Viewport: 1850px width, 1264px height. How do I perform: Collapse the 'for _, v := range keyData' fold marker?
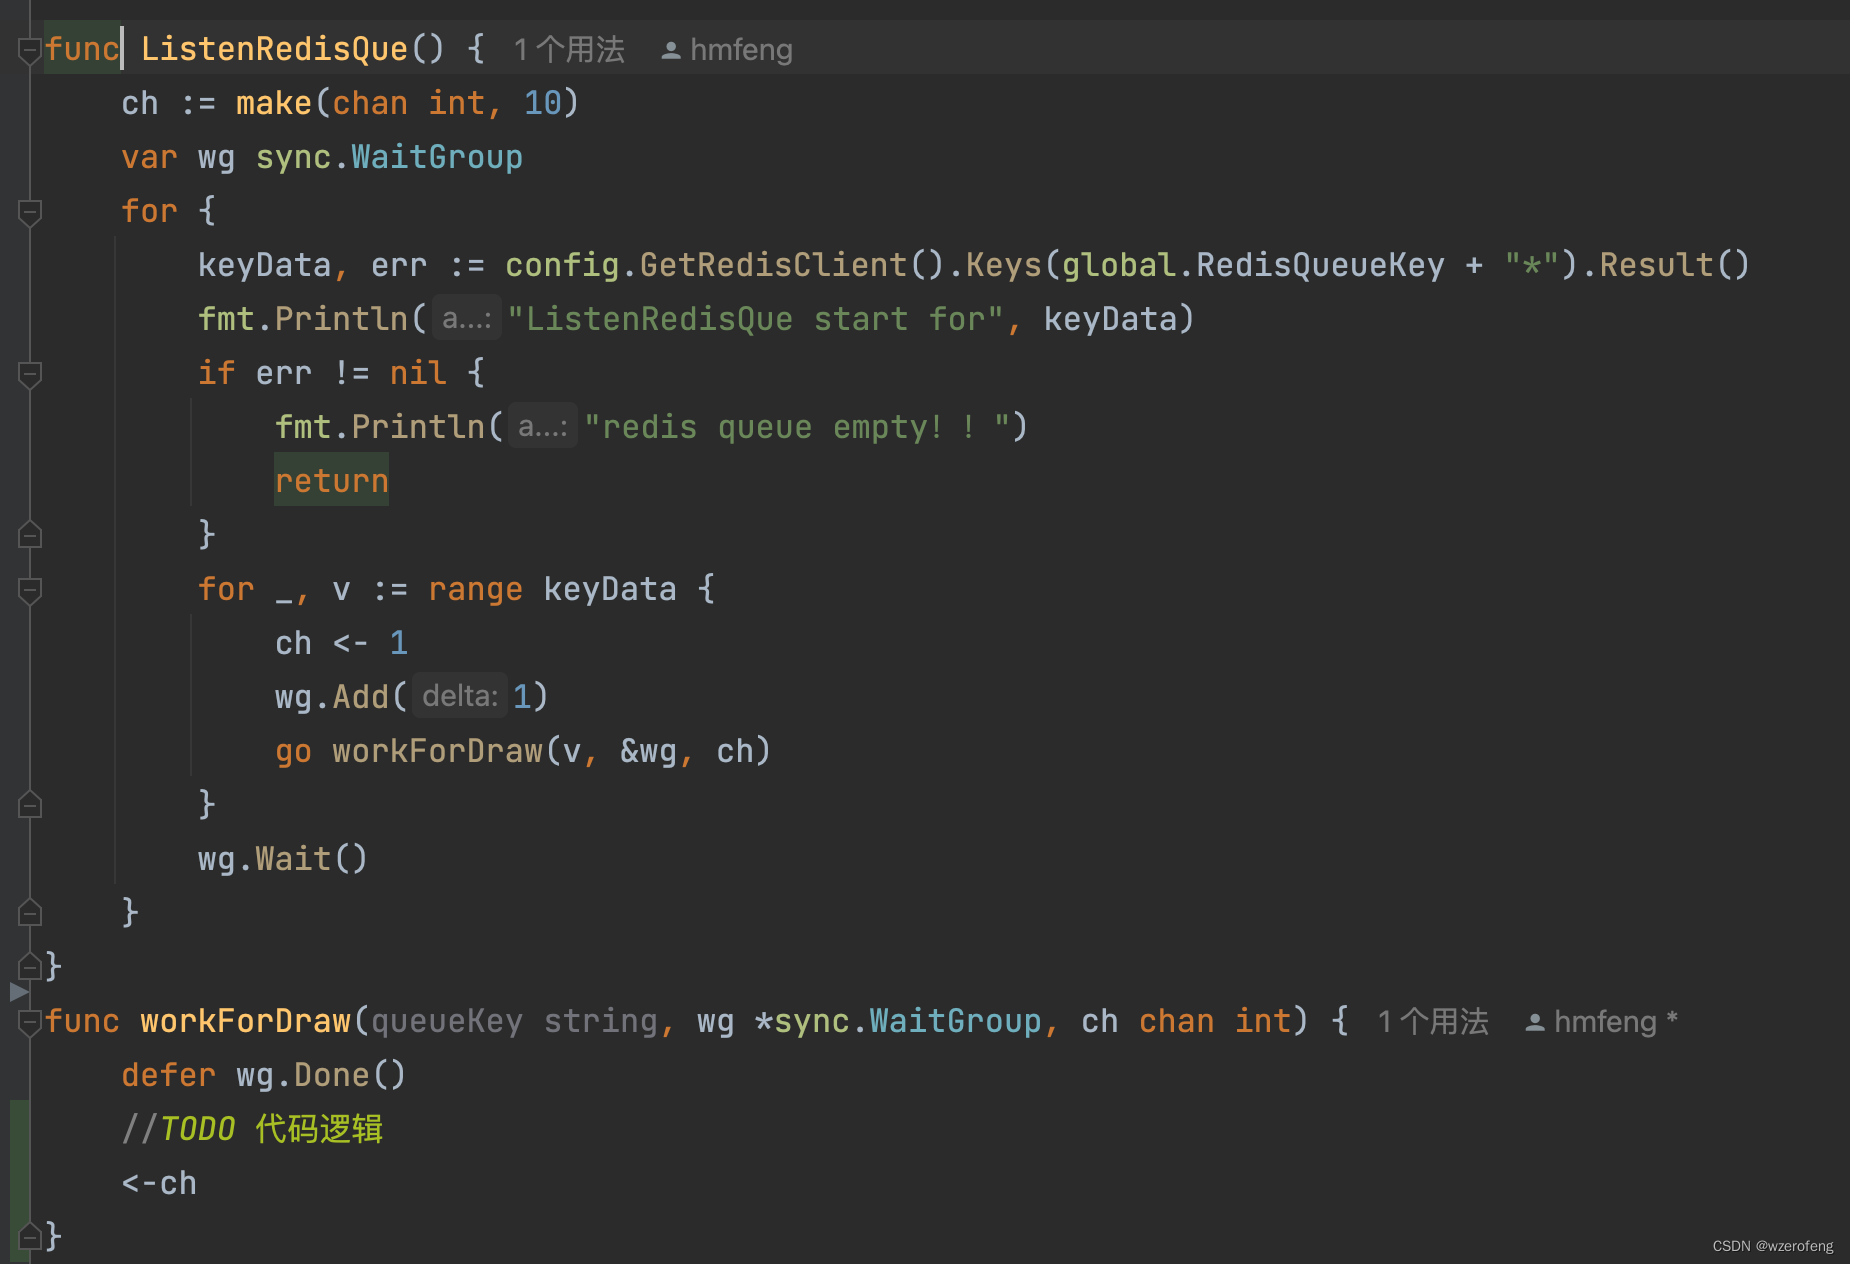coord(30,590)
